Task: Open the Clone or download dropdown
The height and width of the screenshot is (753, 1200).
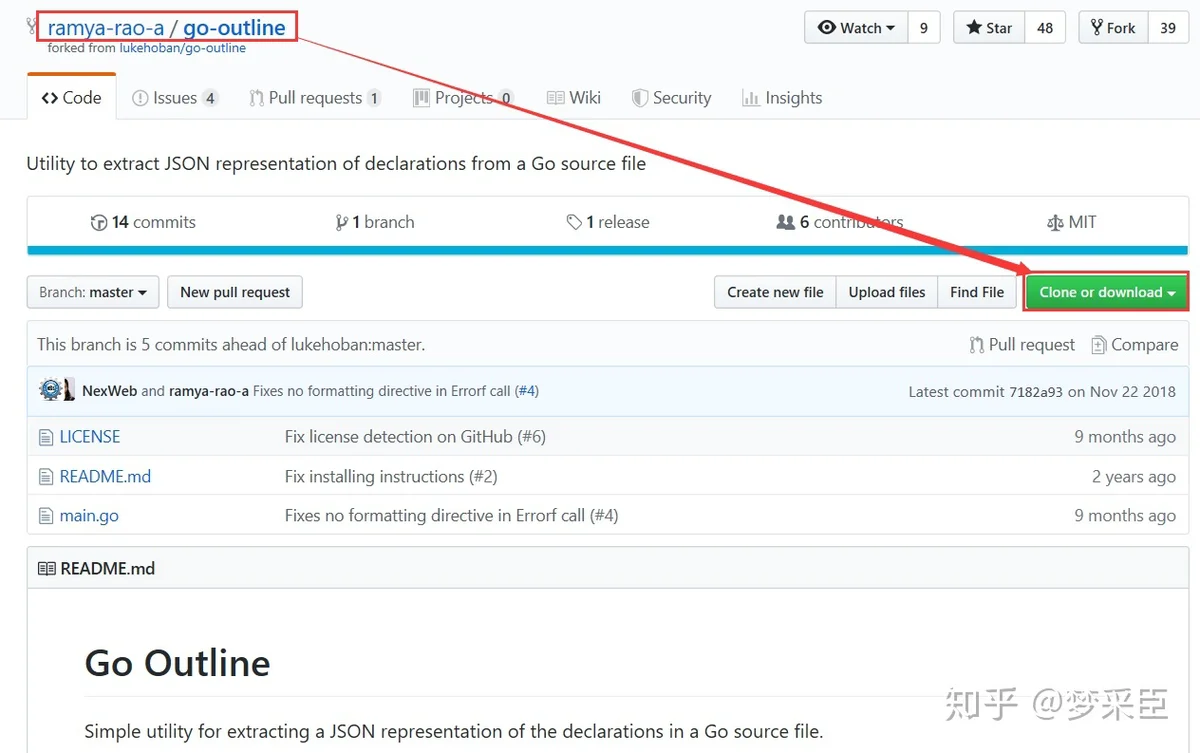Action: (1107, 292)
